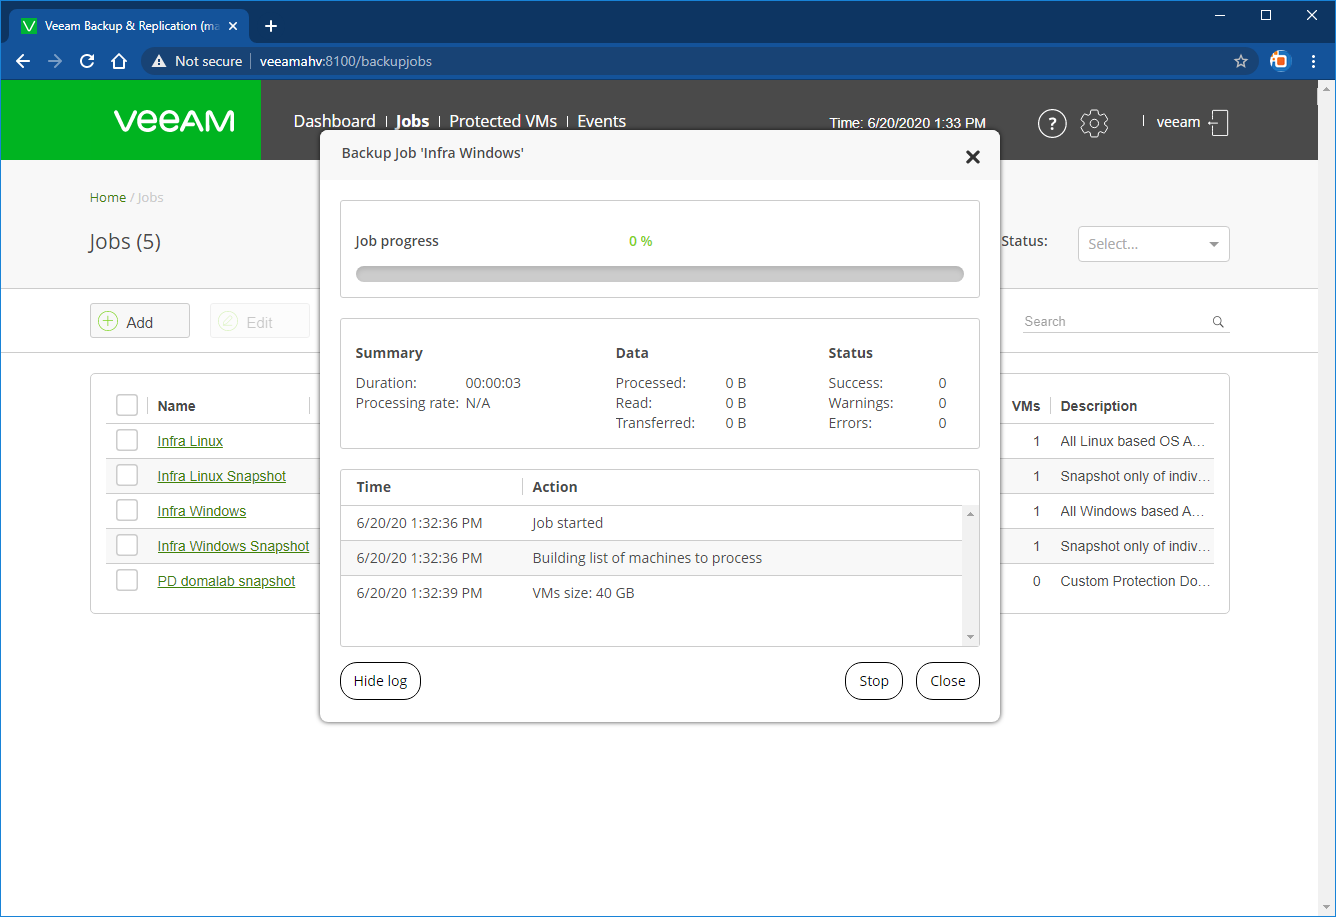Viewport: 1336px width, 917px height.
Task: Click the bookmark star in address bar
Action: click(x=1241, y=61)
